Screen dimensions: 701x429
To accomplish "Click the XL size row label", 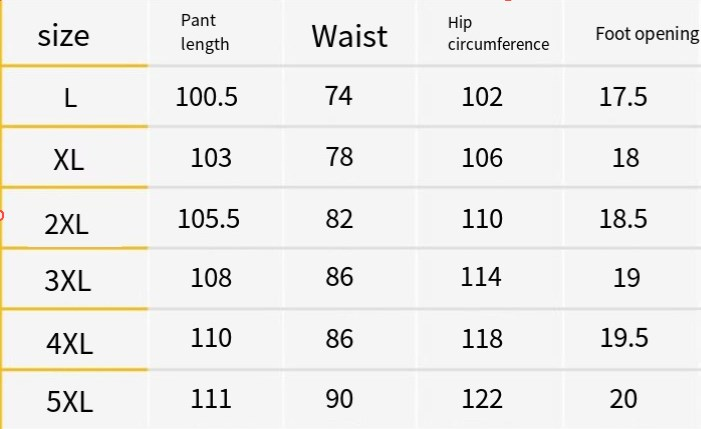I will point(69,160).
